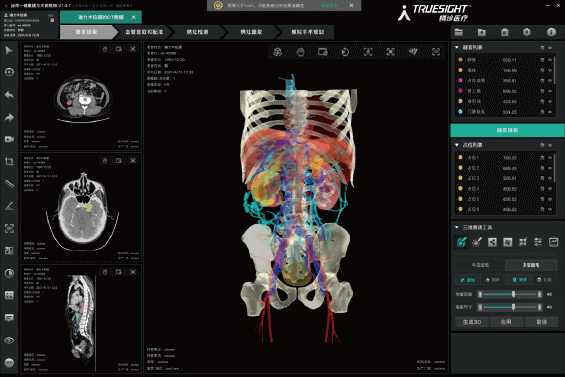The height and width of the screenshot is (377, 565).
Task: Click the organ list vertical scrollbar
Action: click(x=555, y=69)
